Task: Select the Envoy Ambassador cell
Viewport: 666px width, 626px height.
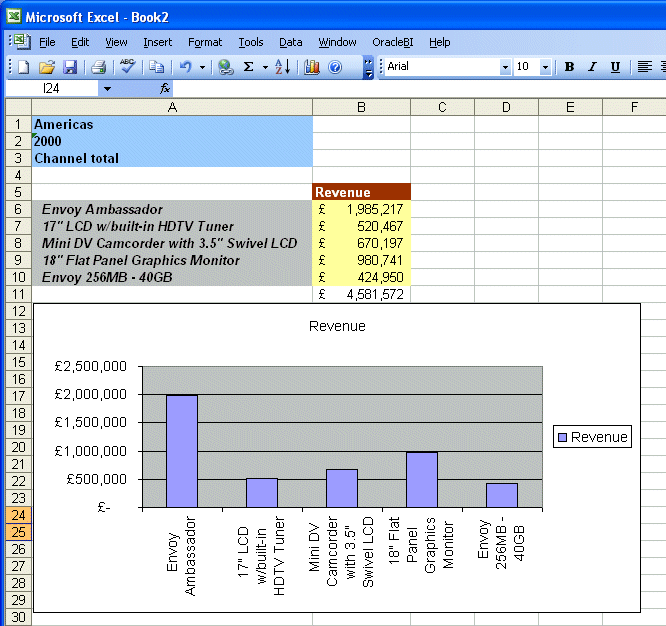Action: click(172, 209)
